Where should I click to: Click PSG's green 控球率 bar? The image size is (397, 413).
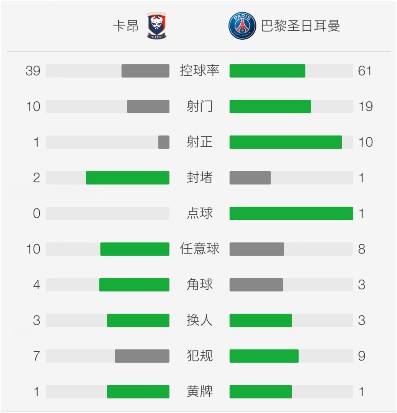click(267, 71)
